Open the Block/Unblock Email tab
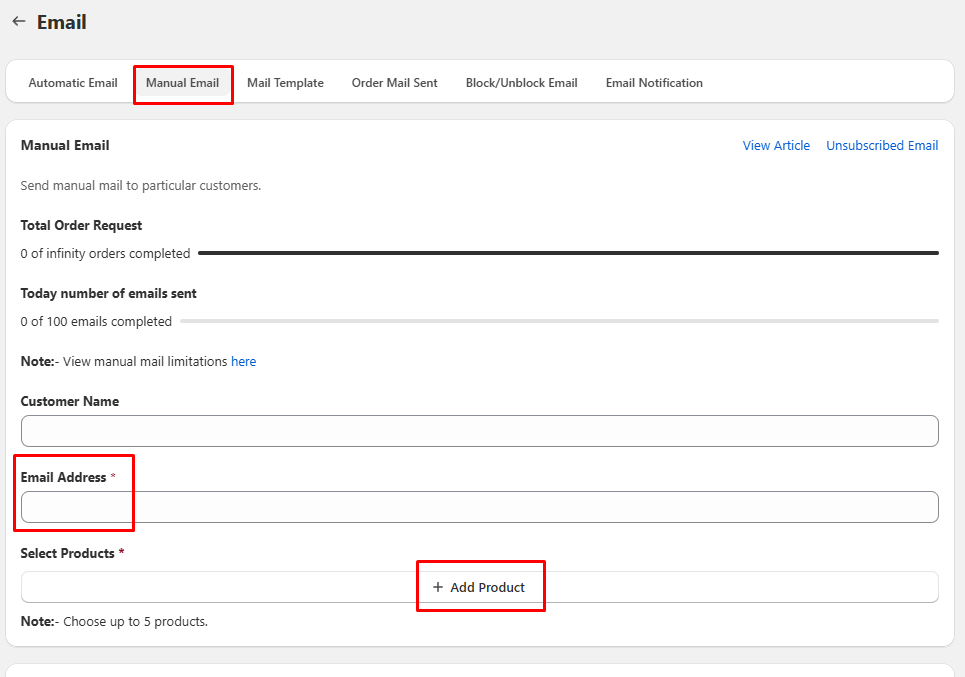 pyautogui.click(x=521, y=83)
